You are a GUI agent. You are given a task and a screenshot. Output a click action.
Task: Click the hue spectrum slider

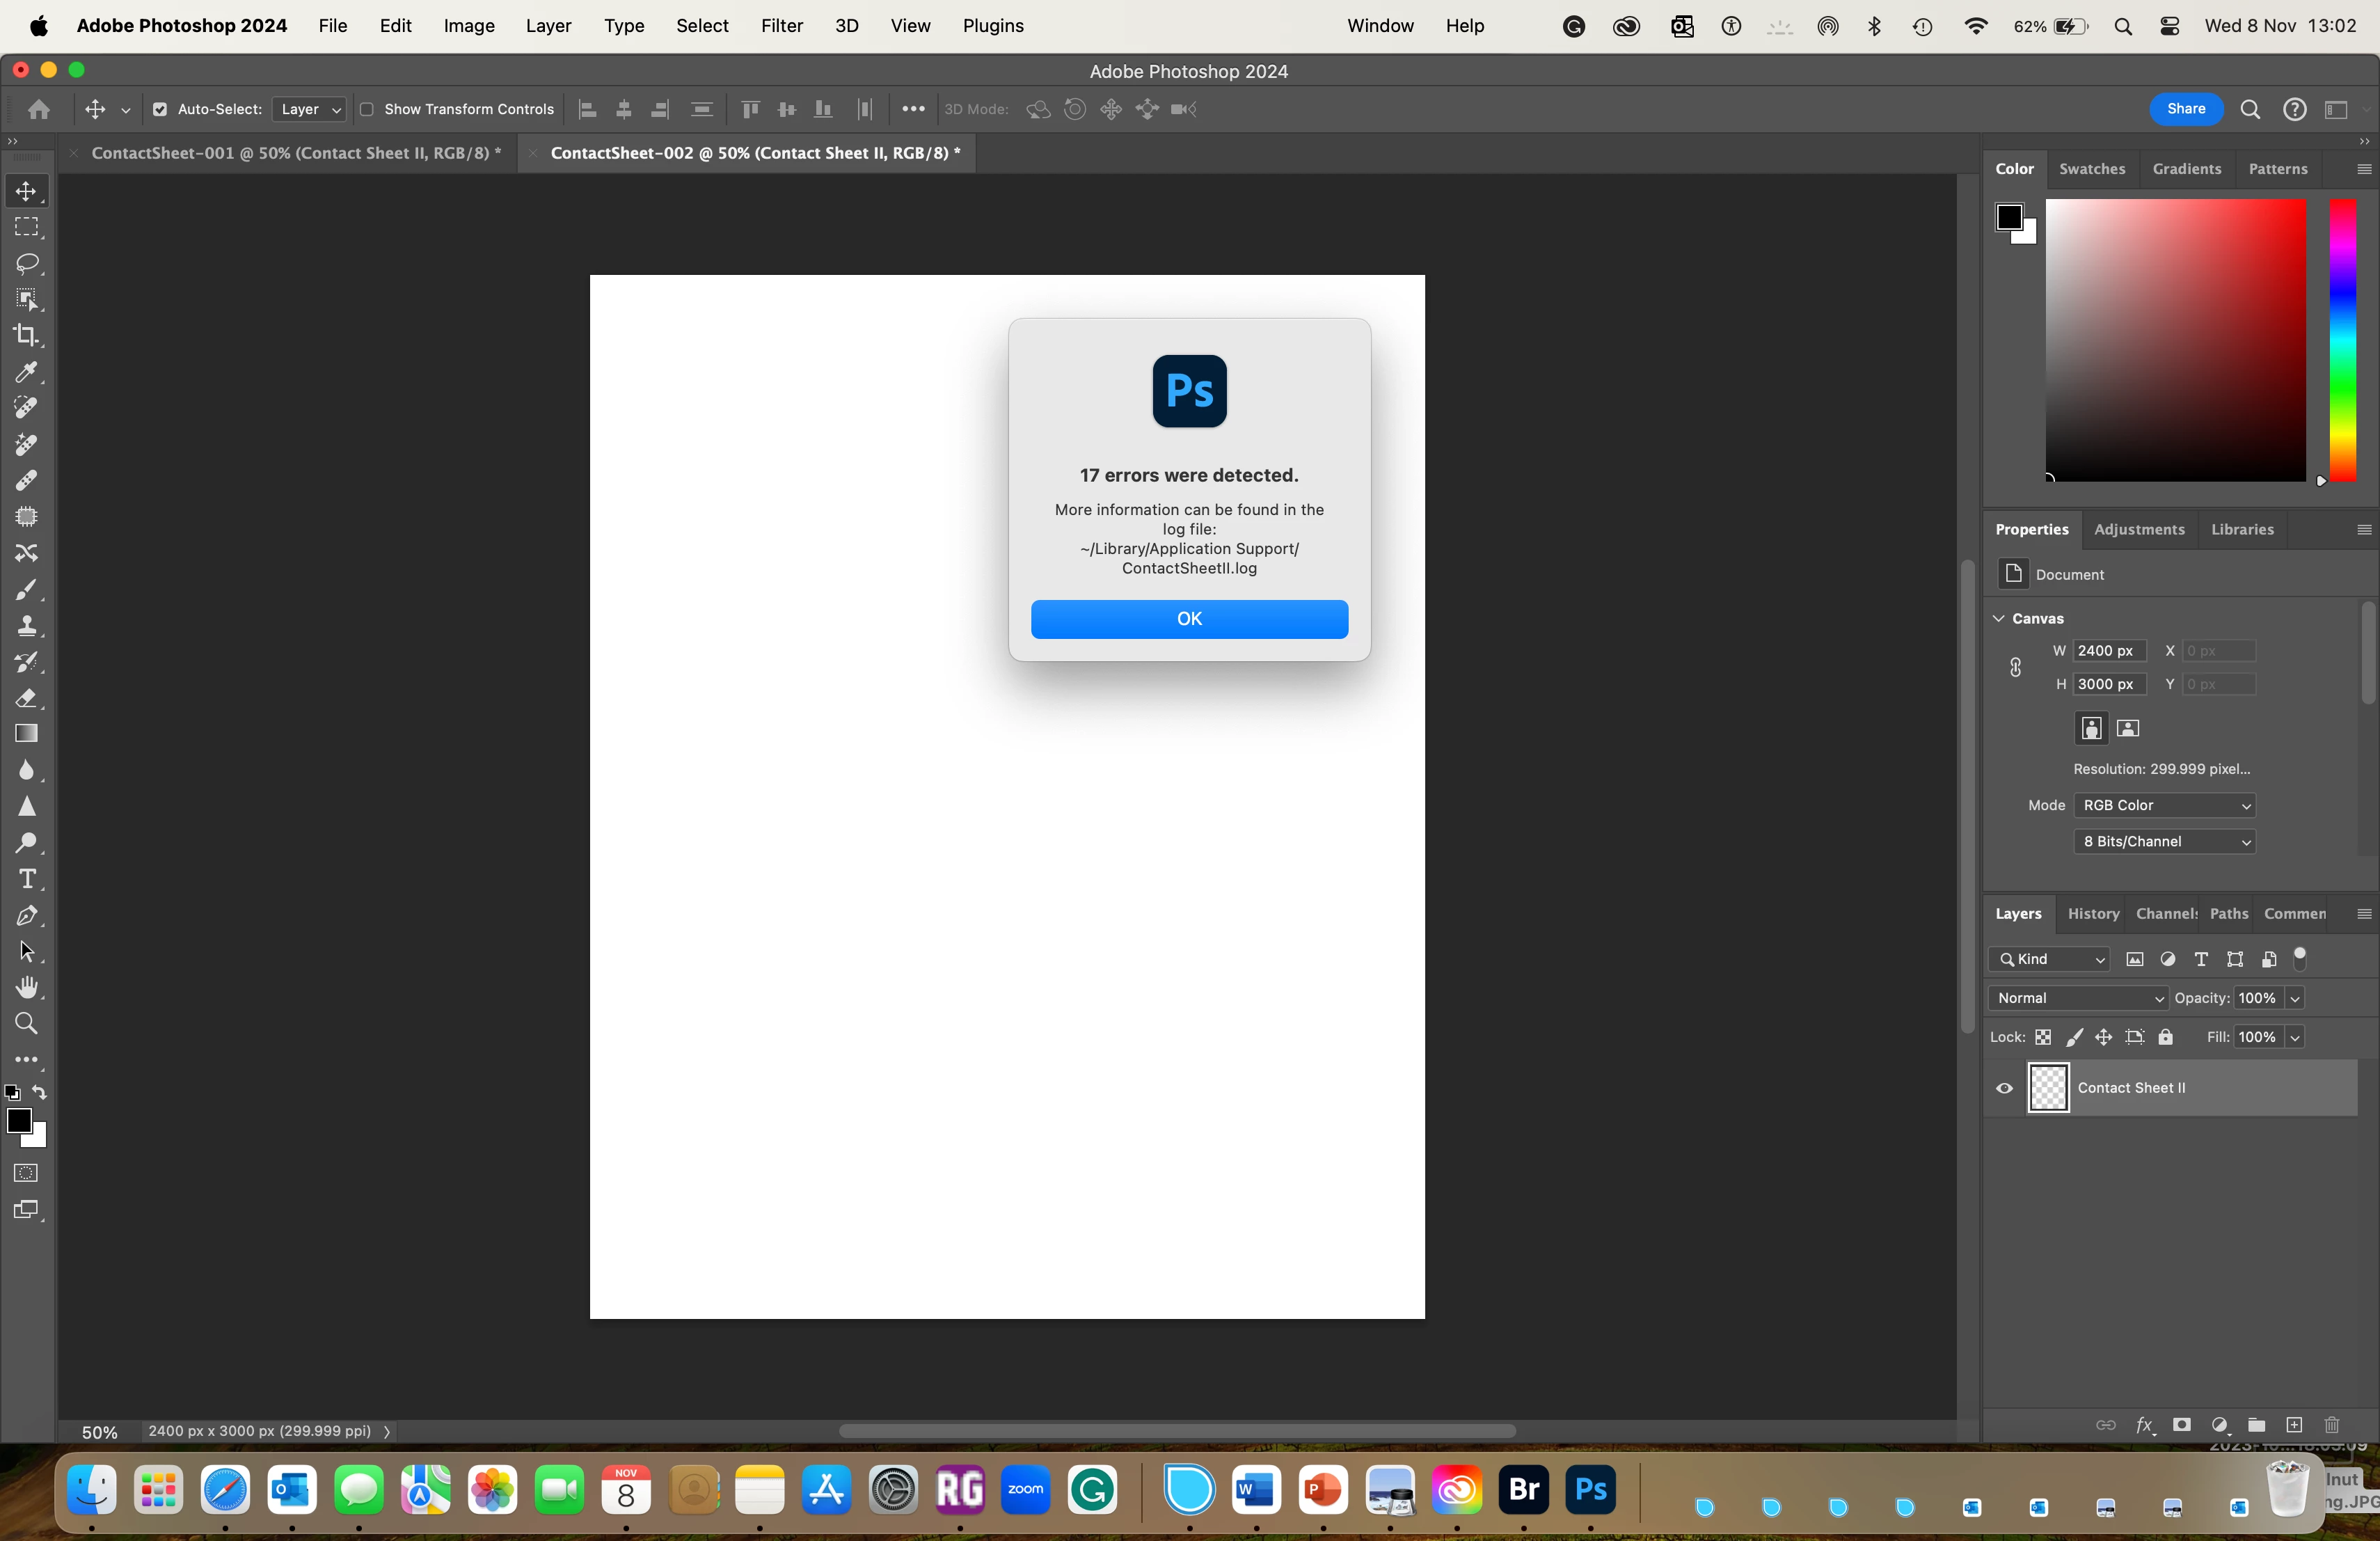pos(2342,340)
